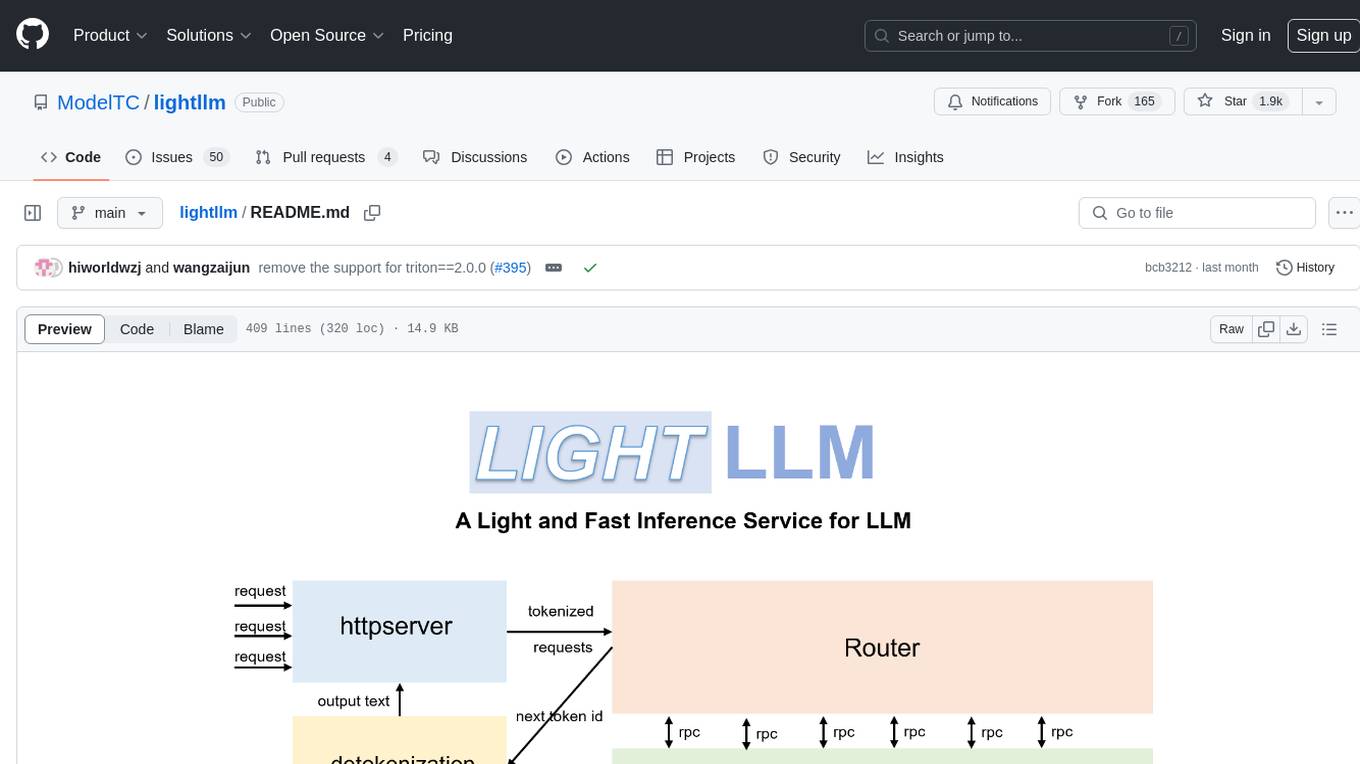Open the main branch selector
This screenshot has width=1360, height=764.
pyautogui.click(x=109, y=213)
